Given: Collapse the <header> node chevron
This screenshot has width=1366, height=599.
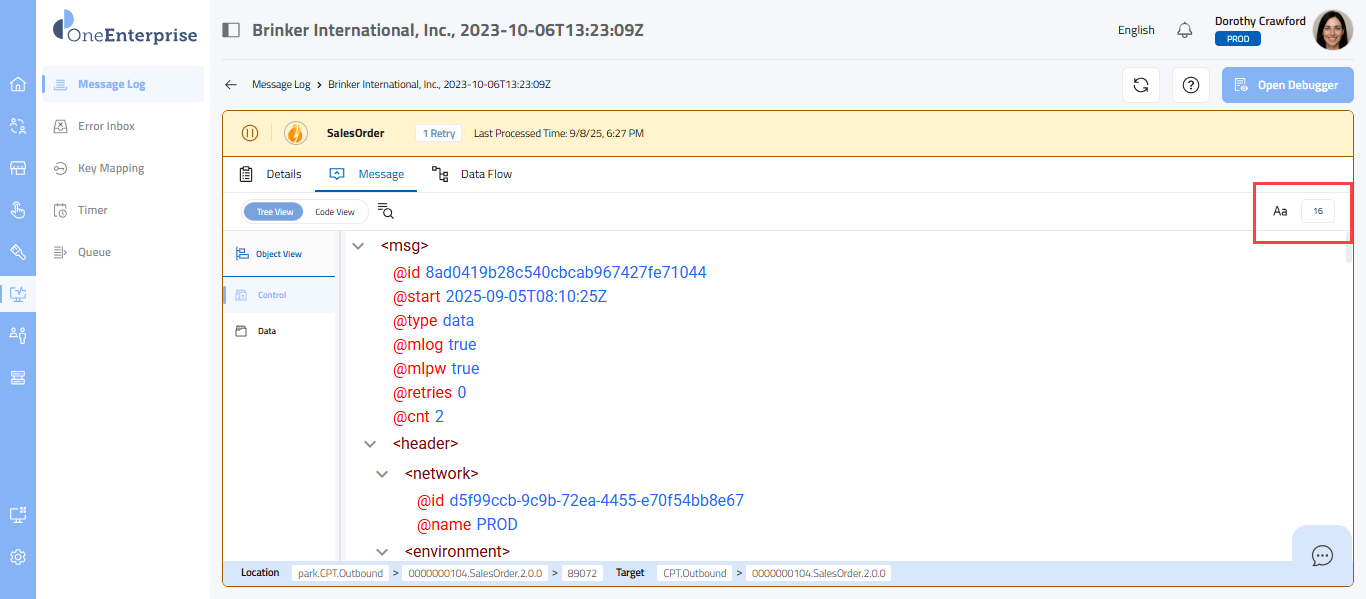Looking at the screenshot, I should click(370, 444).
